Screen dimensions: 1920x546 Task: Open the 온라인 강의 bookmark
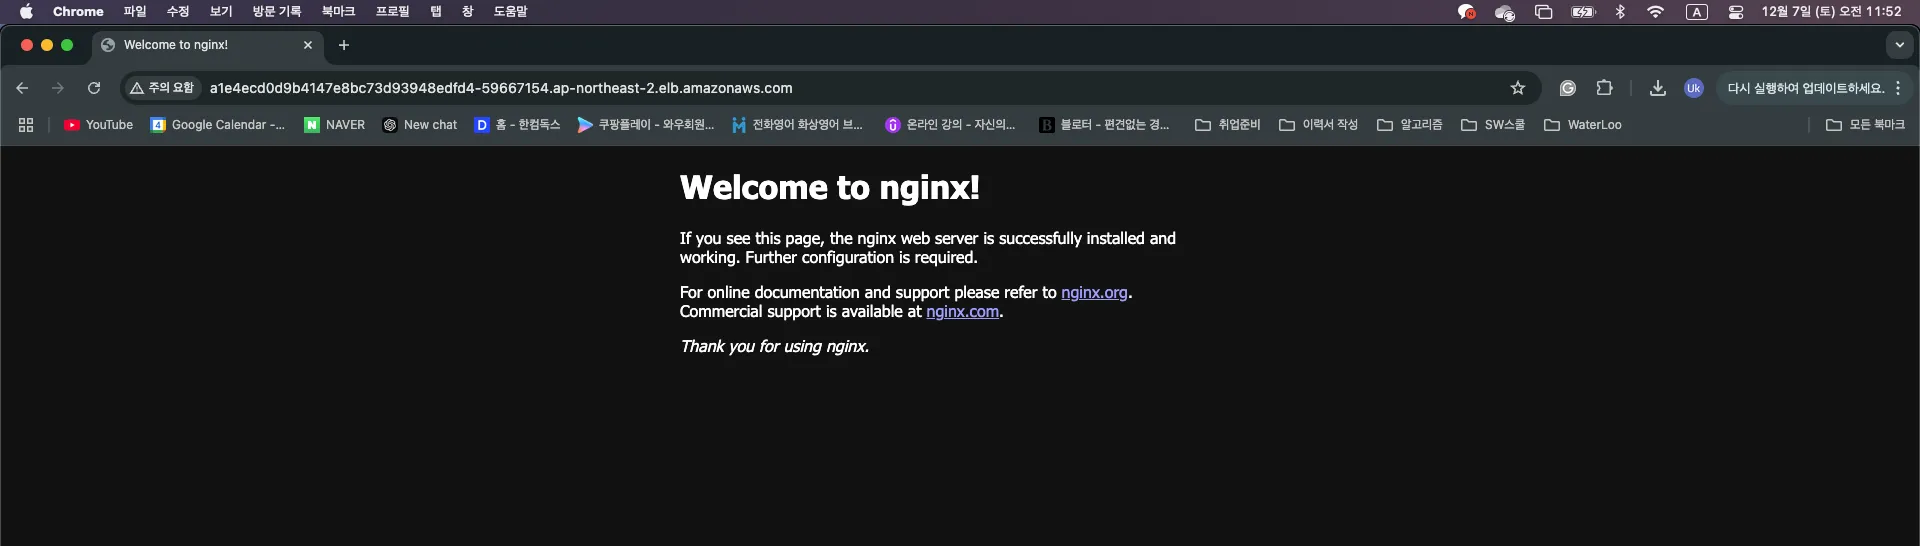950,125
